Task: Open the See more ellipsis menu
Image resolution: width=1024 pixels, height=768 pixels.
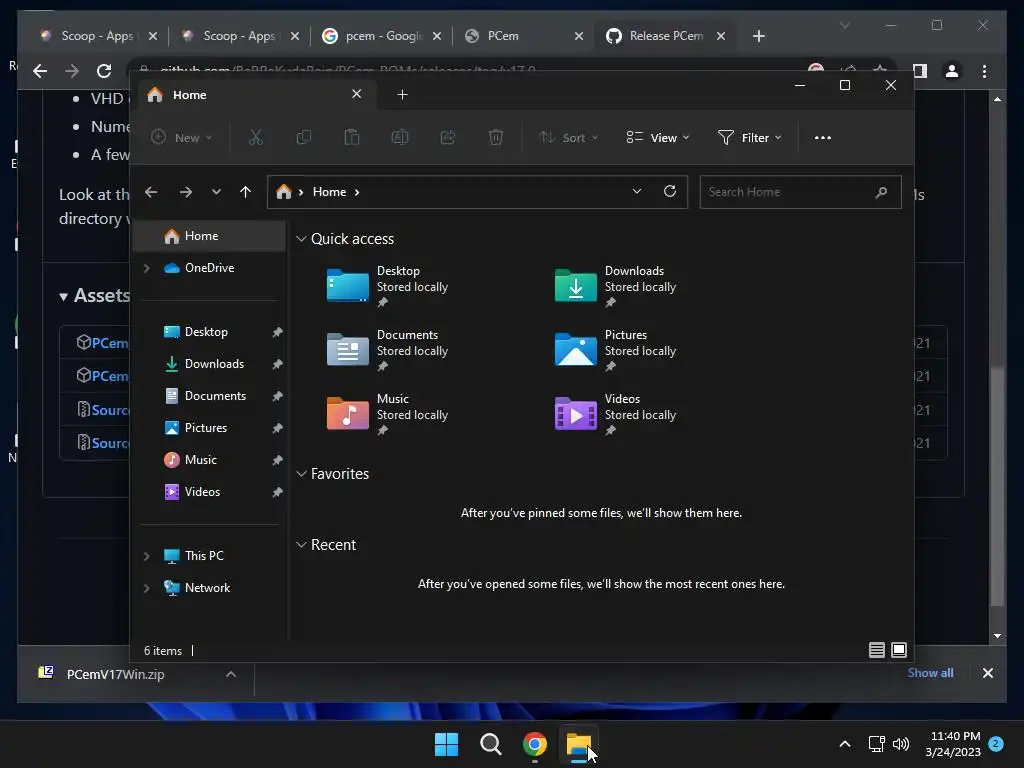Action: click(823, 138)
